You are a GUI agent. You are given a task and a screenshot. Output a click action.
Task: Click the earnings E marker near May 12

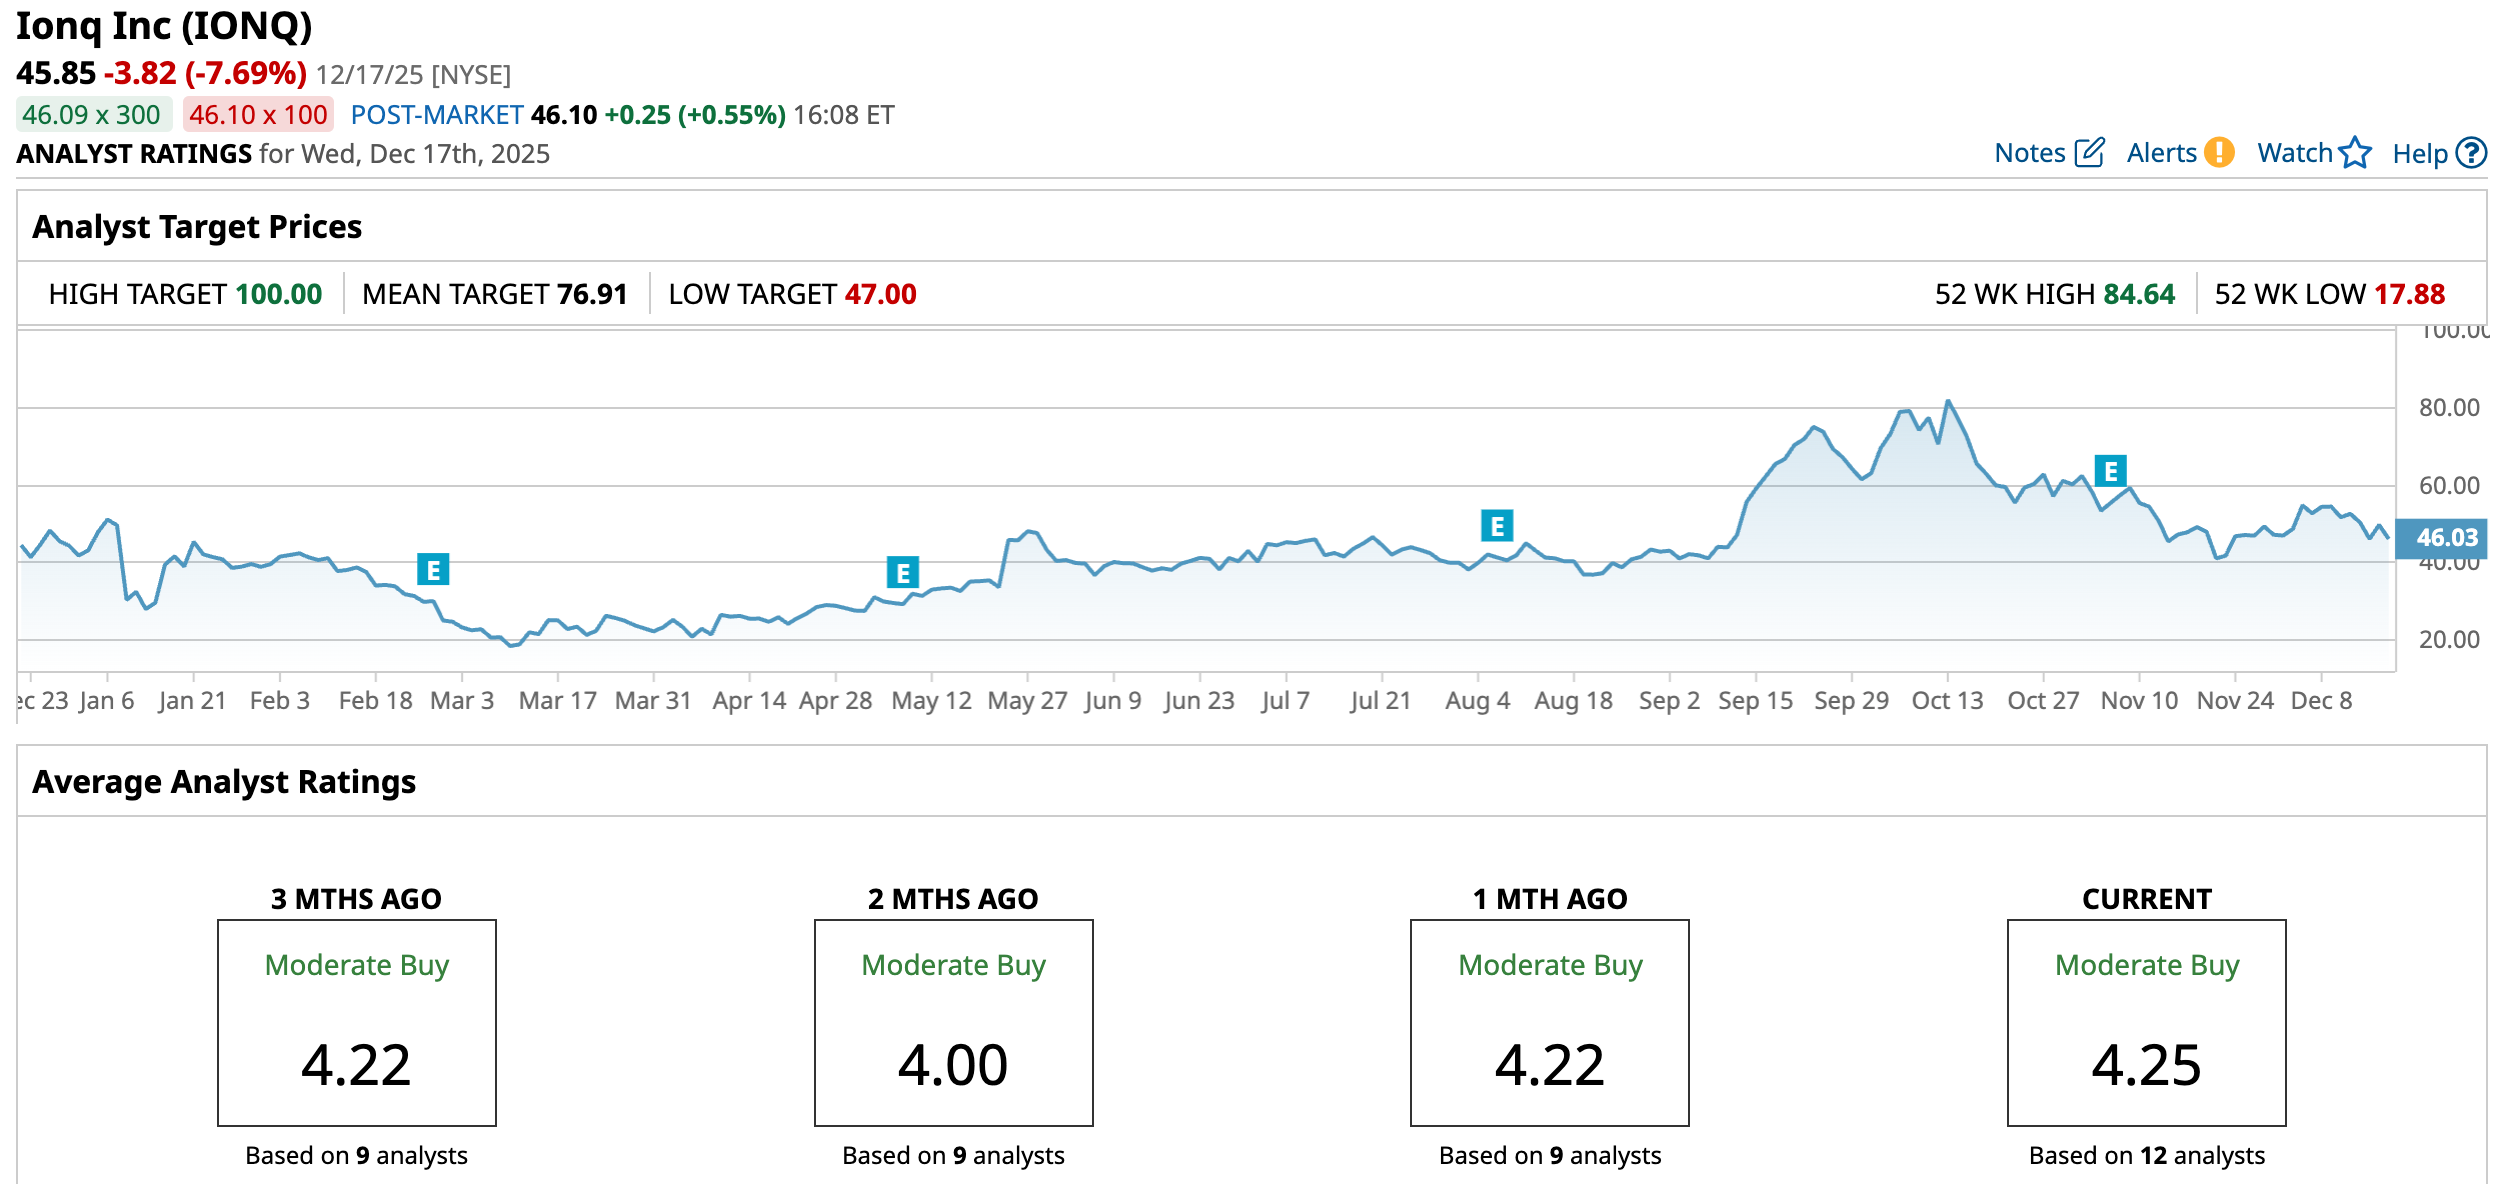902,573
